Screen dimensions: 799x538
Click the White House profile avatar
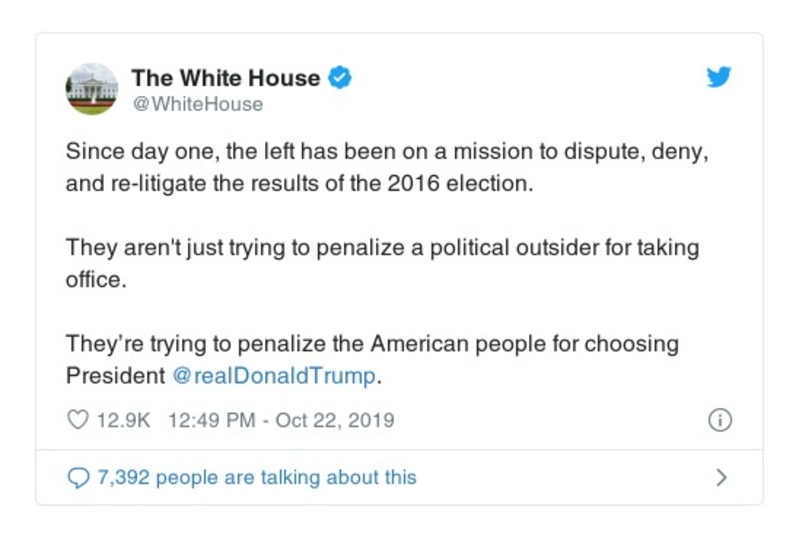(x=92, y=87)
